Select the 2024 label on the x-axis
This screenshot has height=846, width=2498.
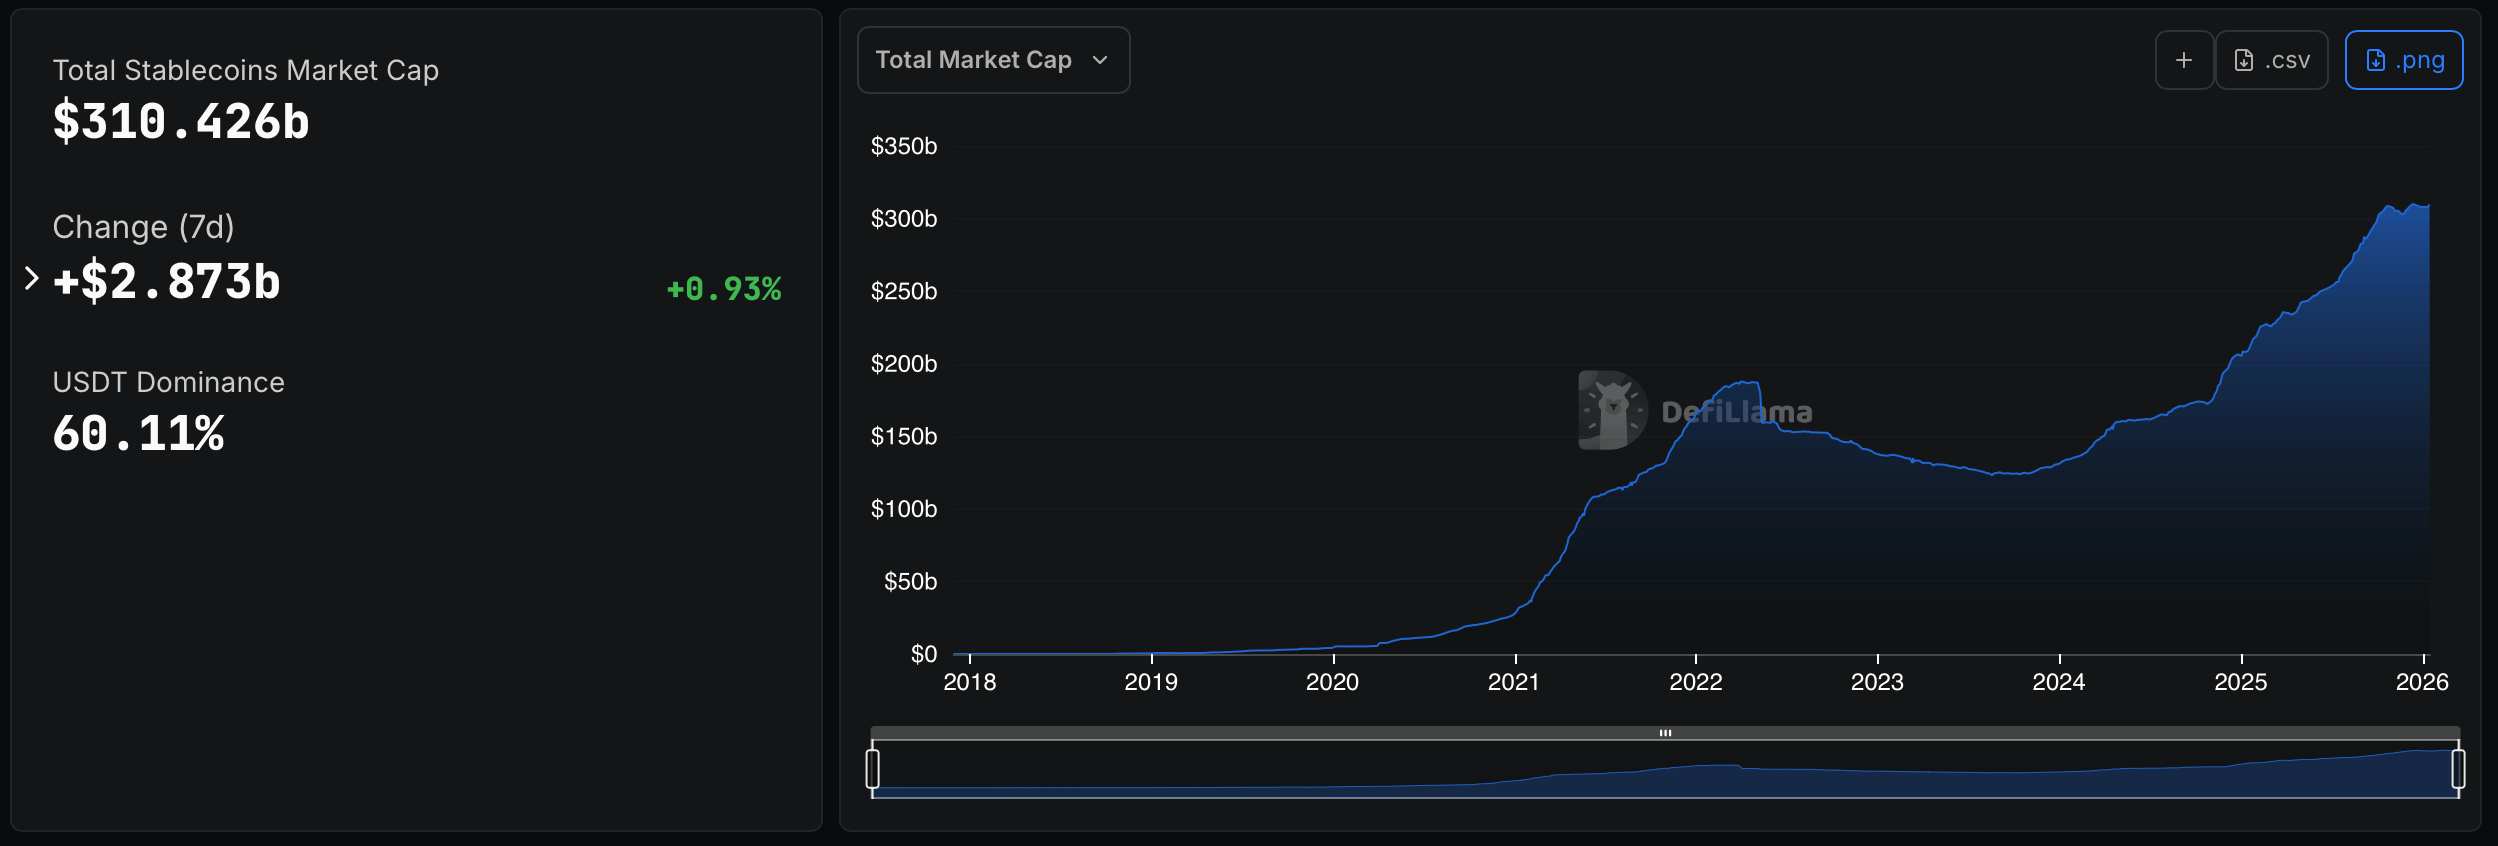pyautogui.click(x=2059, y=682)
